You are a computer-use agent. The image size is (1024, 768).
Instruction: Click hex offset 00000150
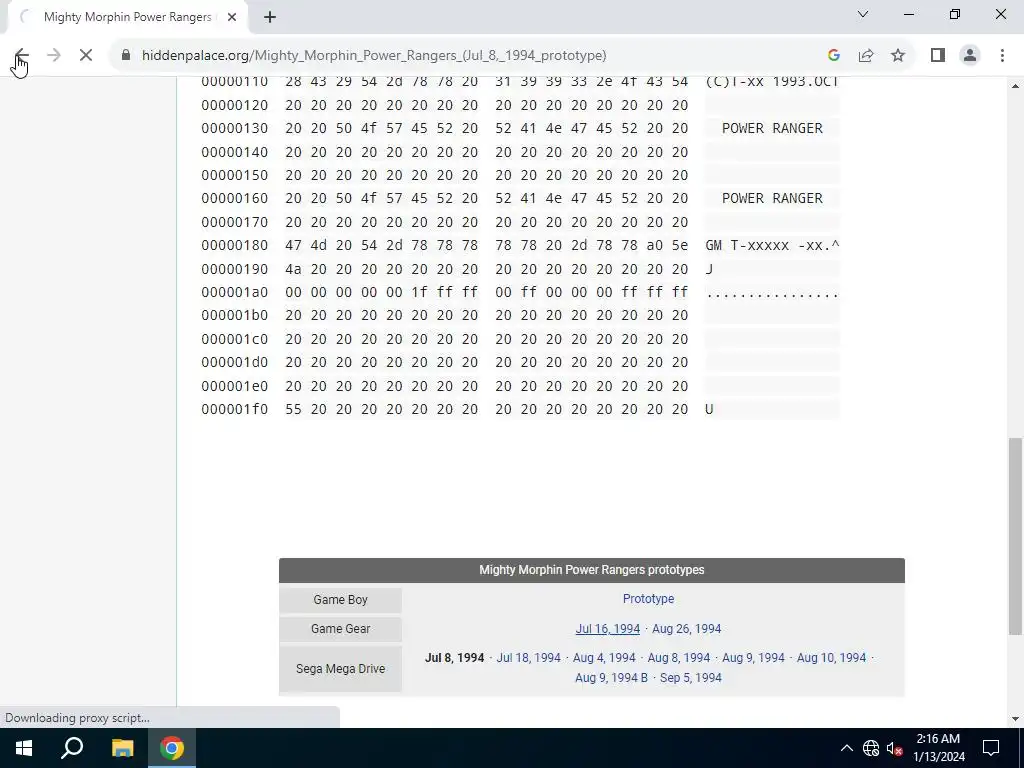[x=234, y=175]
